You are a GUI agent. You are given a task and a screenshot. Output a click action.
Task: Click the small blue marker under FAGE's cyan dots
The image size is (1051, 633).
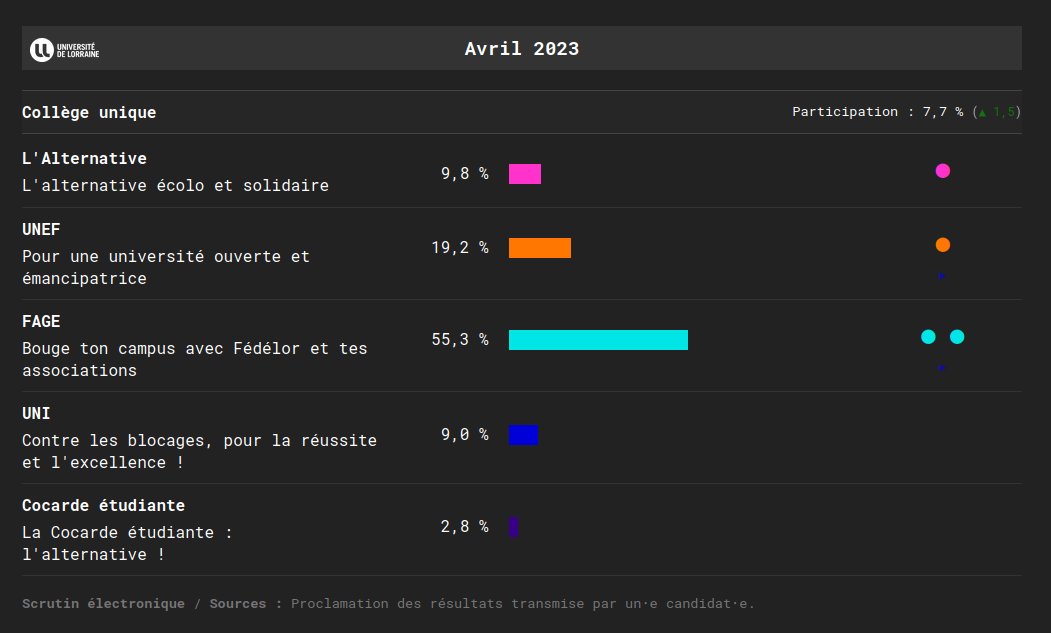coord(941,367)
